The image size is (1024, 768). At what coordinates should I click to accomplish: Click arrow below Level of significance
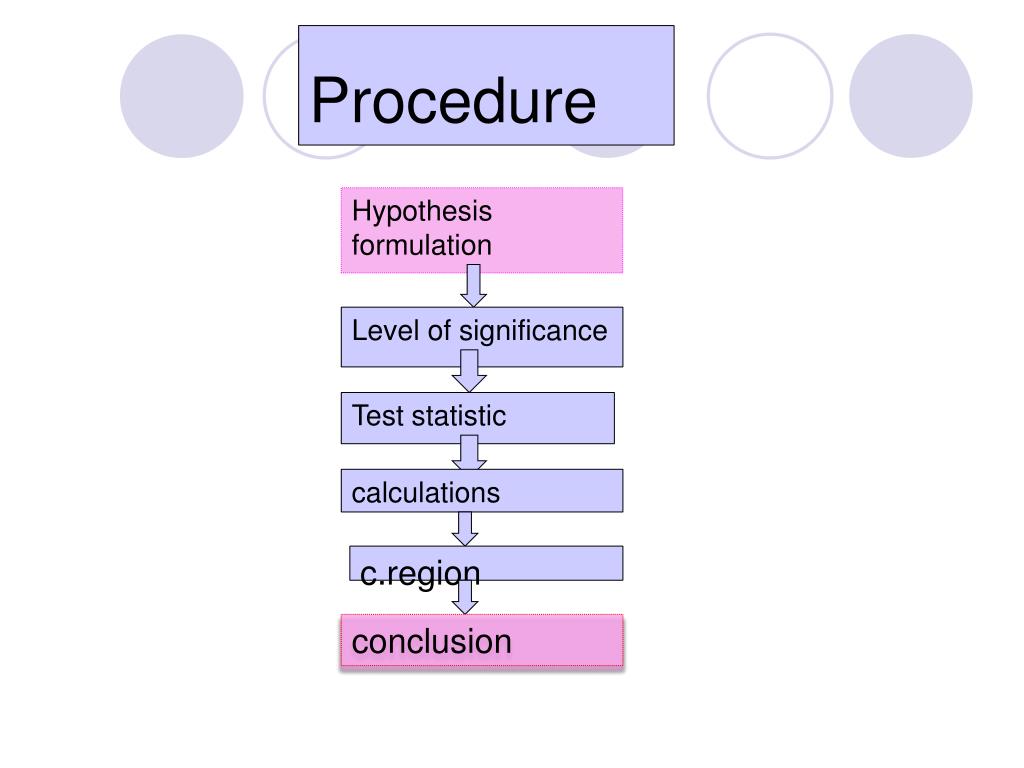[469, 371]
